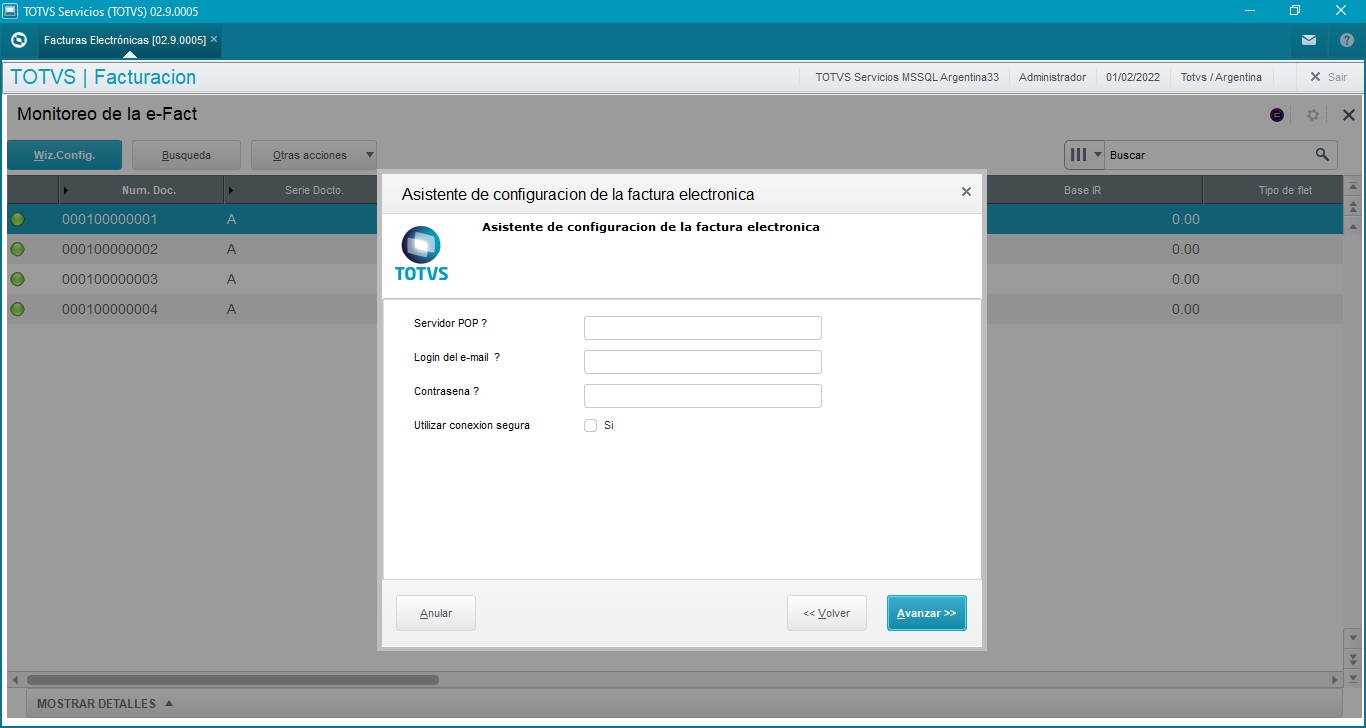Close the Asistente de configuracion dialog

coord(966,192)
